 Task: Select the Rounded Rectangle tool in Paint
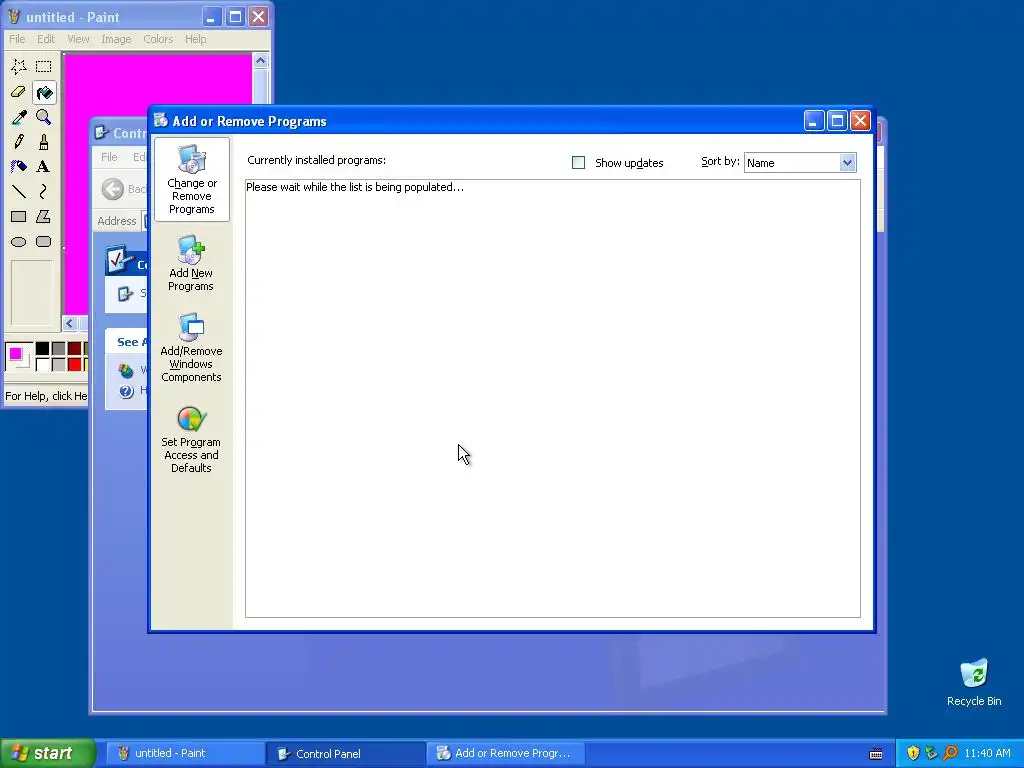click(x=44, y=242)
